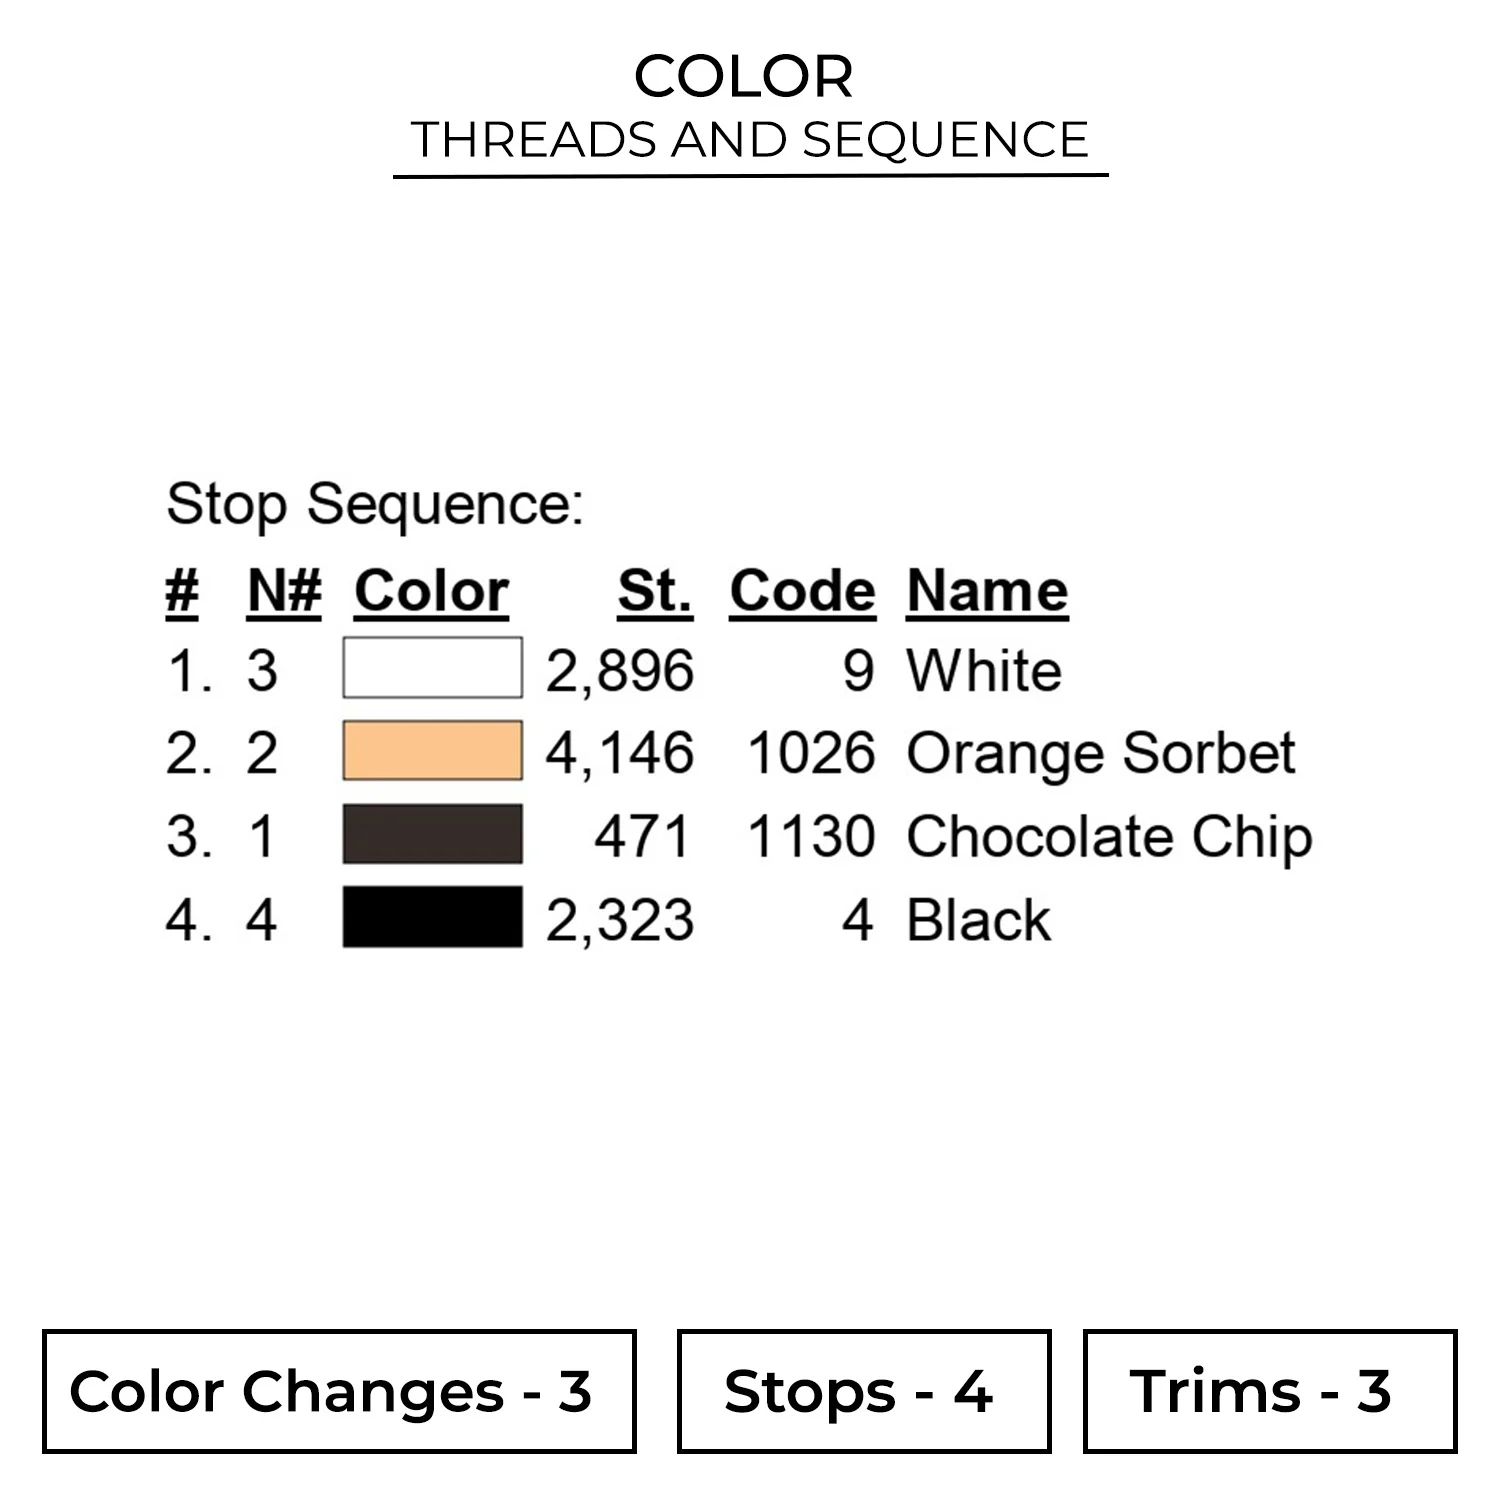Pick the Chocolate Chip brown swatch
This screenshot has height=1500, width=1500.
pyautogui.click(x=432, y=834)
